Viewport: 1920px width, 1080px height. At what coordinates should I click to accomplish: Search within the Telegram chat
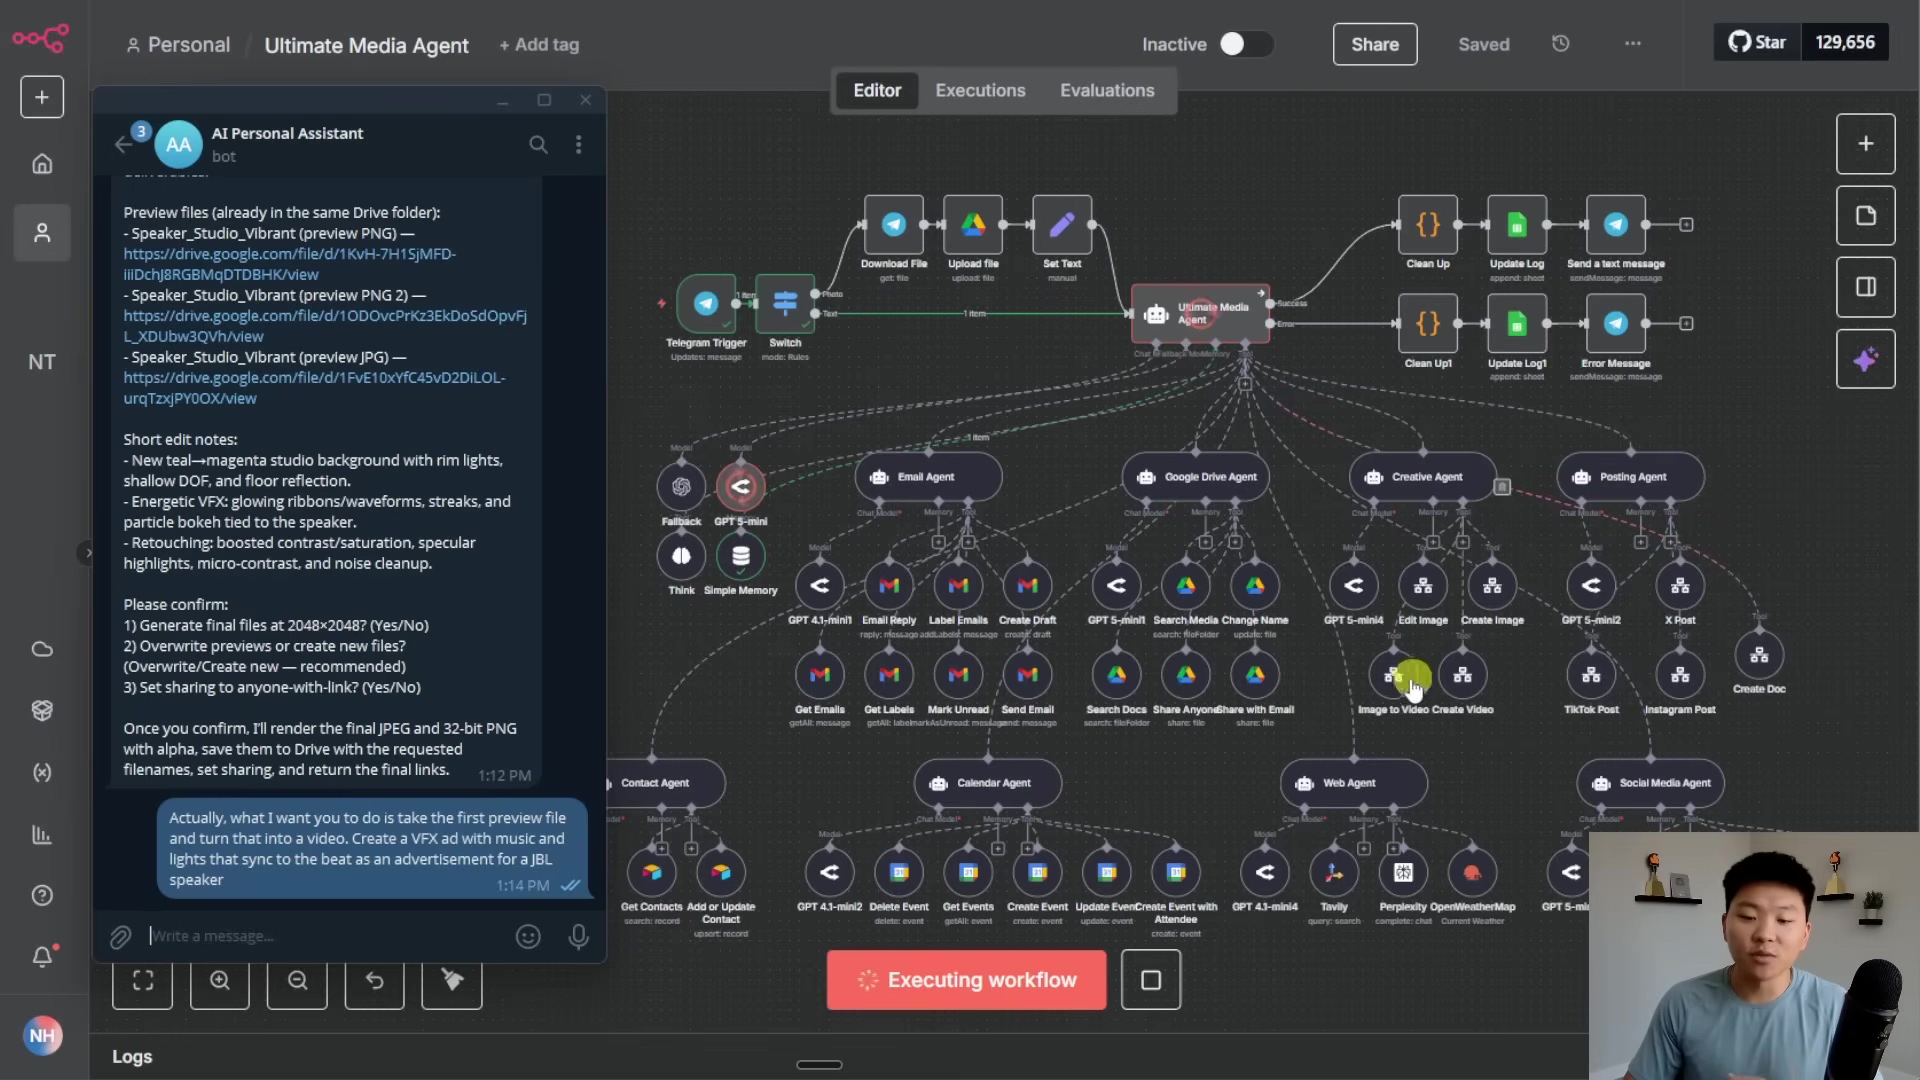pyautogui.click(x=538, y=145)
